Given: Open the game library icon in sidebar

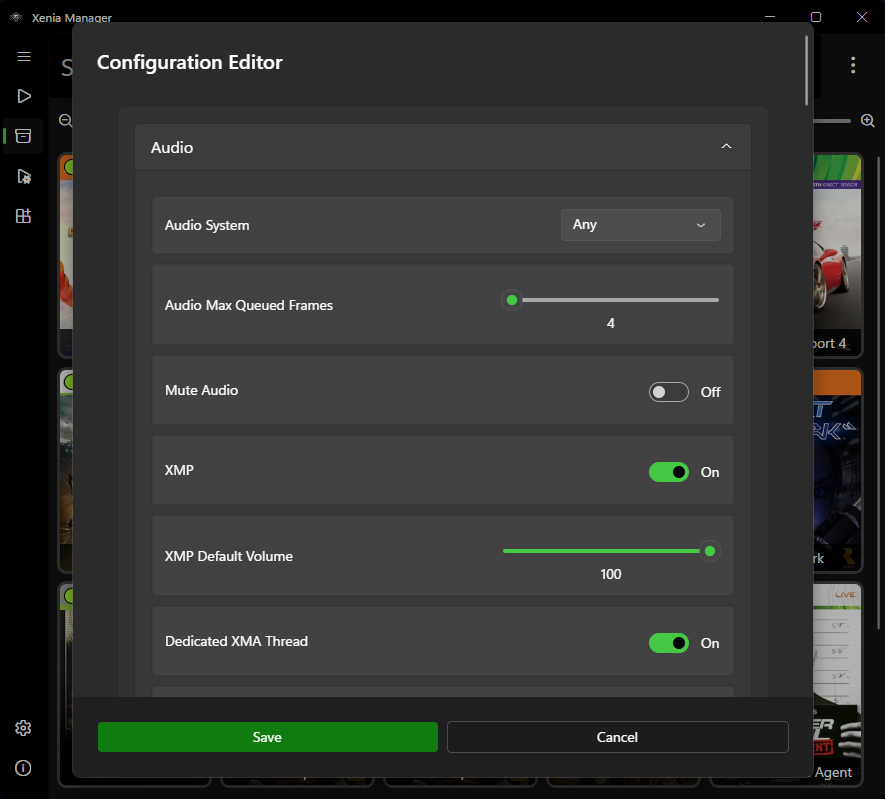Looking at the screenshot, I should 23,136.
